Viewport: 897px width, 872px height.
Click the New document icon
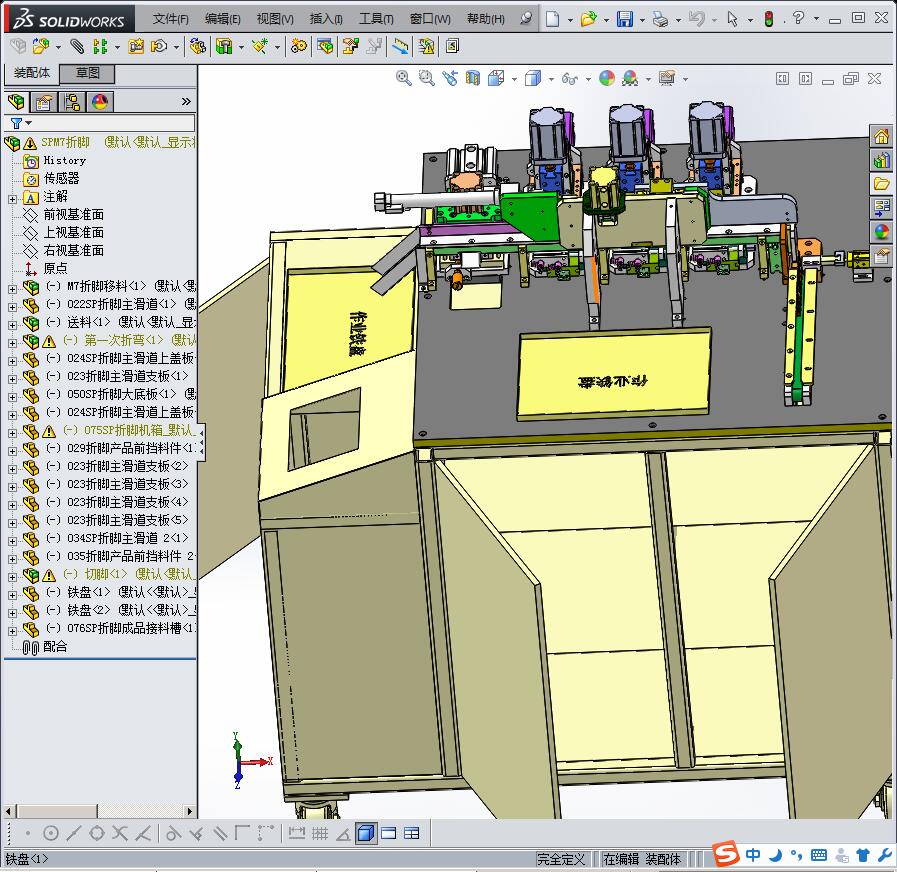coord(552,19)
